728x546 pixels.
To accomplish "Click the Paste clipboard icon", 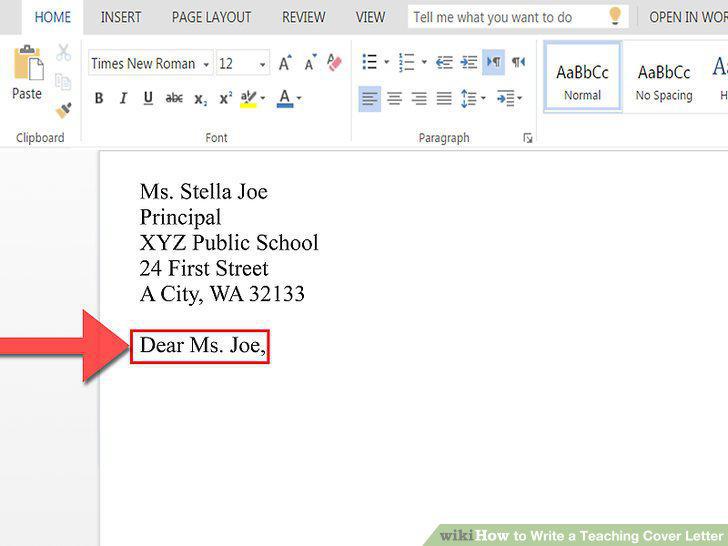I will [x=27, y=64].
